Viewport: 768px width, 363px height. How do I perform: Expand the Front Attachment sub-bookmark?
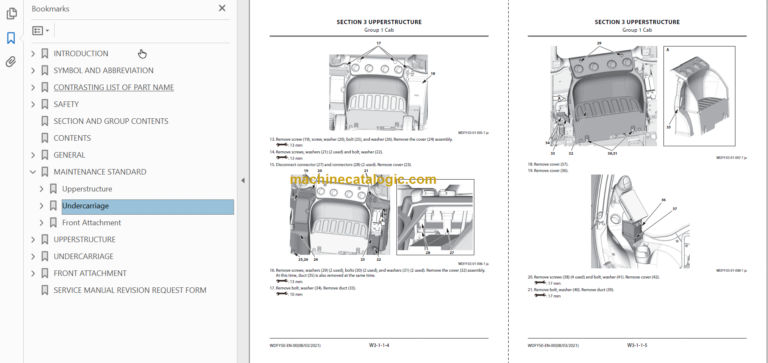tap(42, 223)
